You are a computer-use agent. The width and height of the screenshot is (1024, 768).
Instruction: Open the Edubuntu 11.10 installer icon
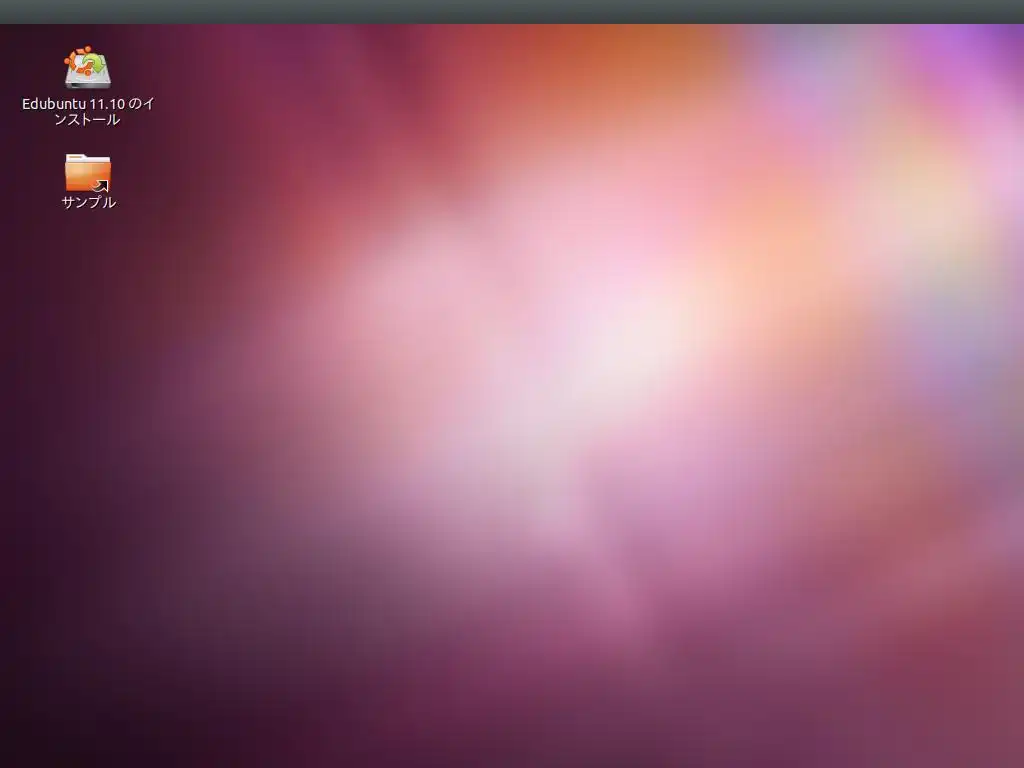(88, 67)
